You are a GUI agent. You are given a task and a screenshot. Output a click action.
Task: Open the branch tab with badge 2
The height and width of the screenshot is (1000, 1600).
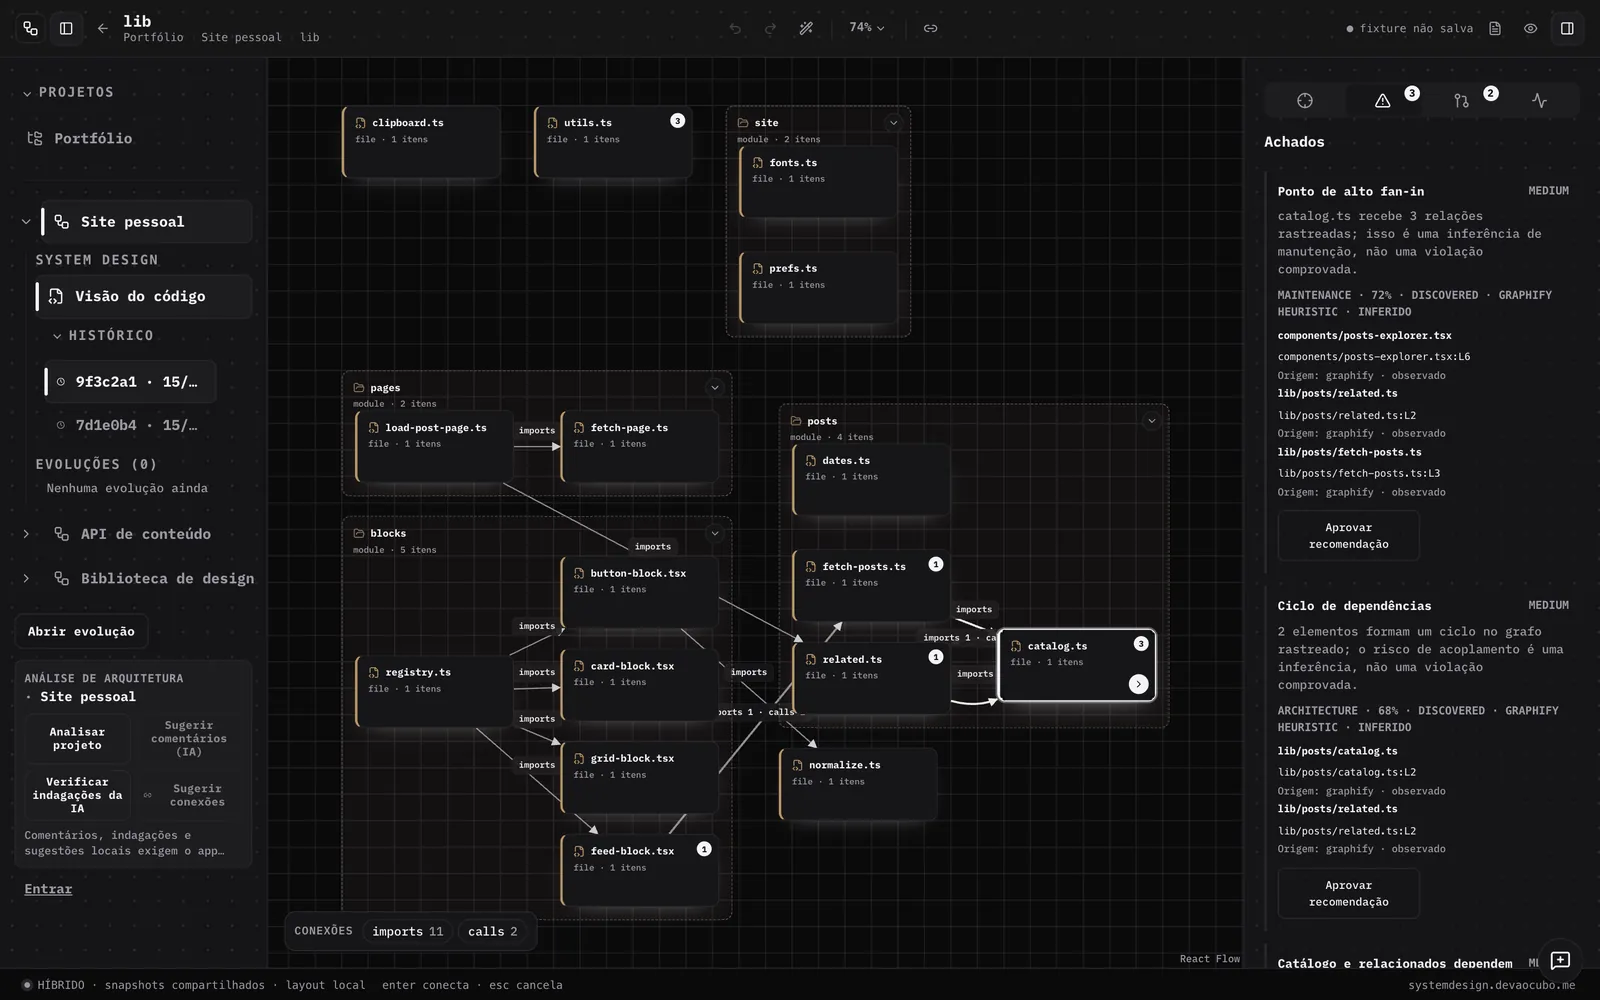pos(1461,100)
